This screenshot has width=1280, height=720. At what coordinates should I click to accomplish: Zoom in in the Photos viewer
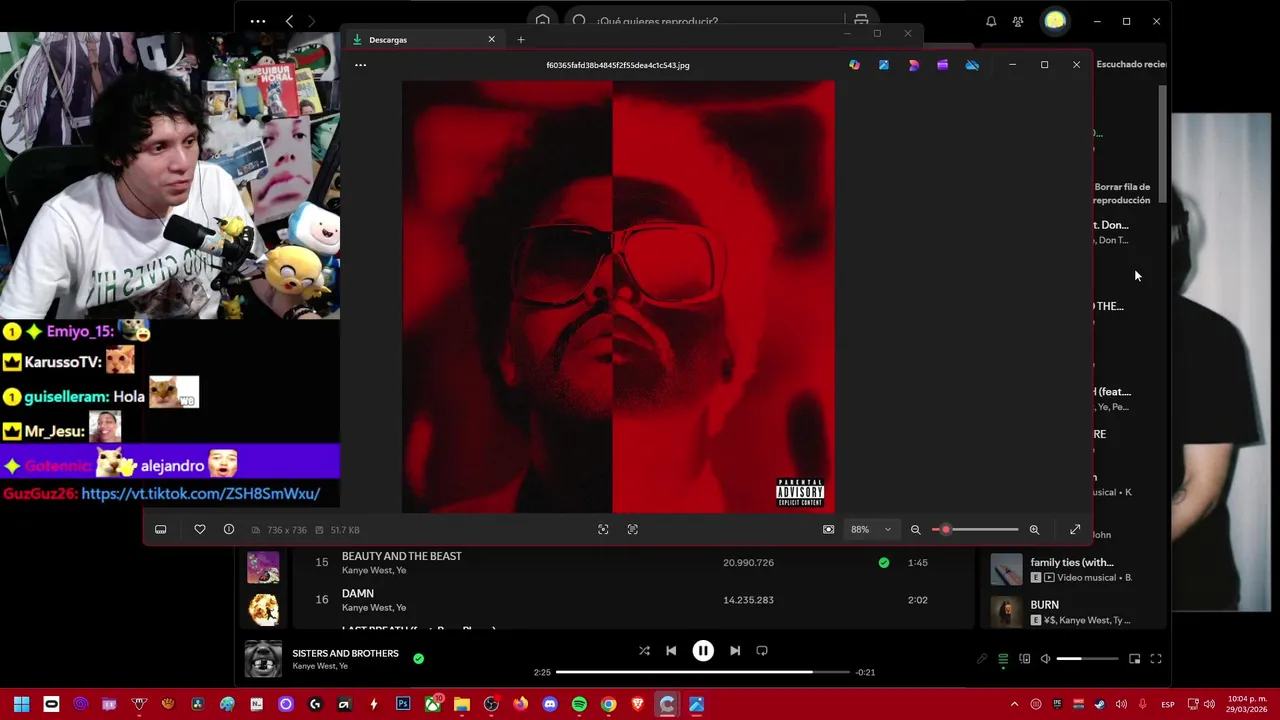[x=1034, y=530]
